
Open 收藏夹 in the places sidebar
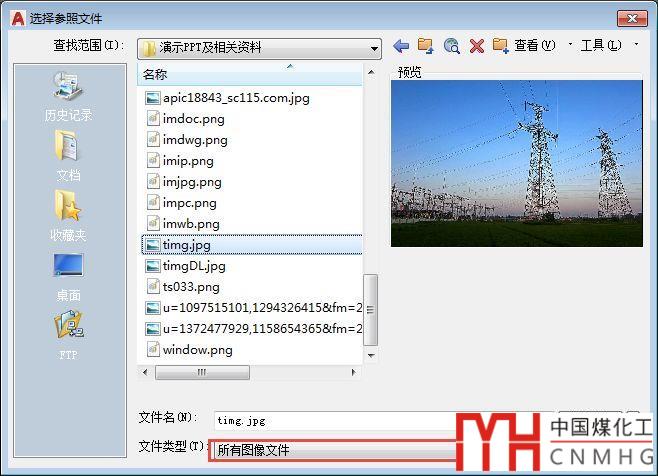(68, 215)
